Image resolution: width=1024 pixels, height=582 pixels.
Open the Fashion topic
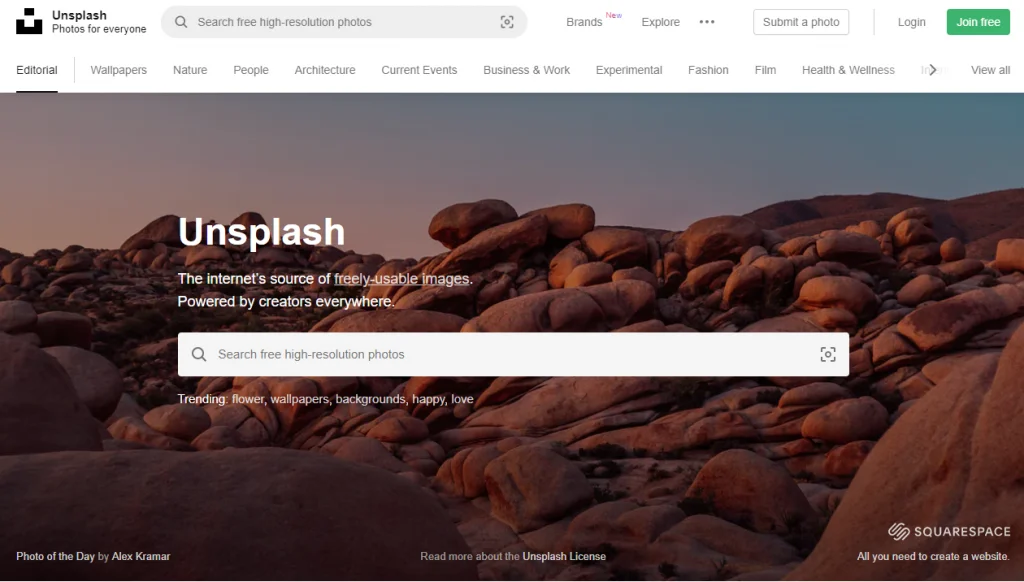coord(708,70)
